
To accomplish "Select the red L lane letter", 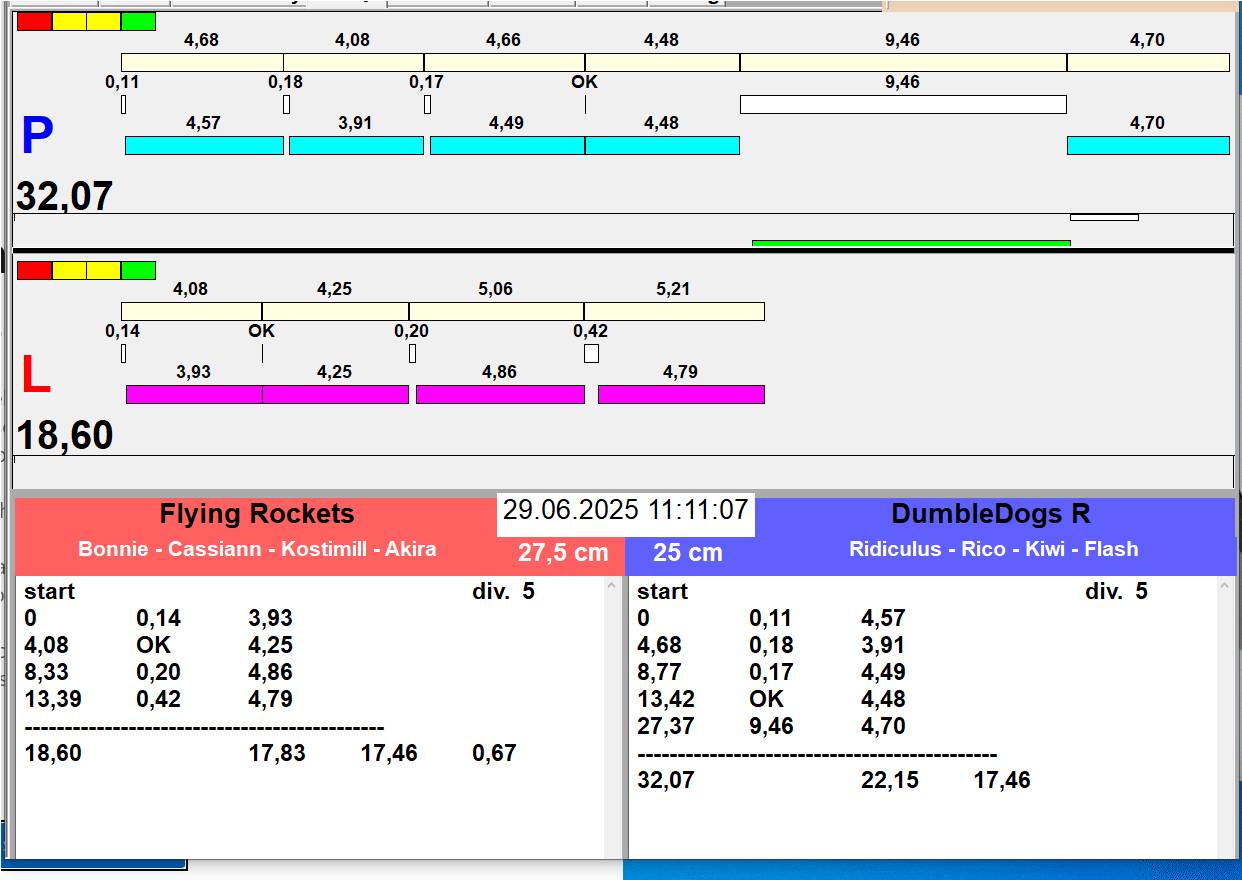I will [x=36, y=376].
